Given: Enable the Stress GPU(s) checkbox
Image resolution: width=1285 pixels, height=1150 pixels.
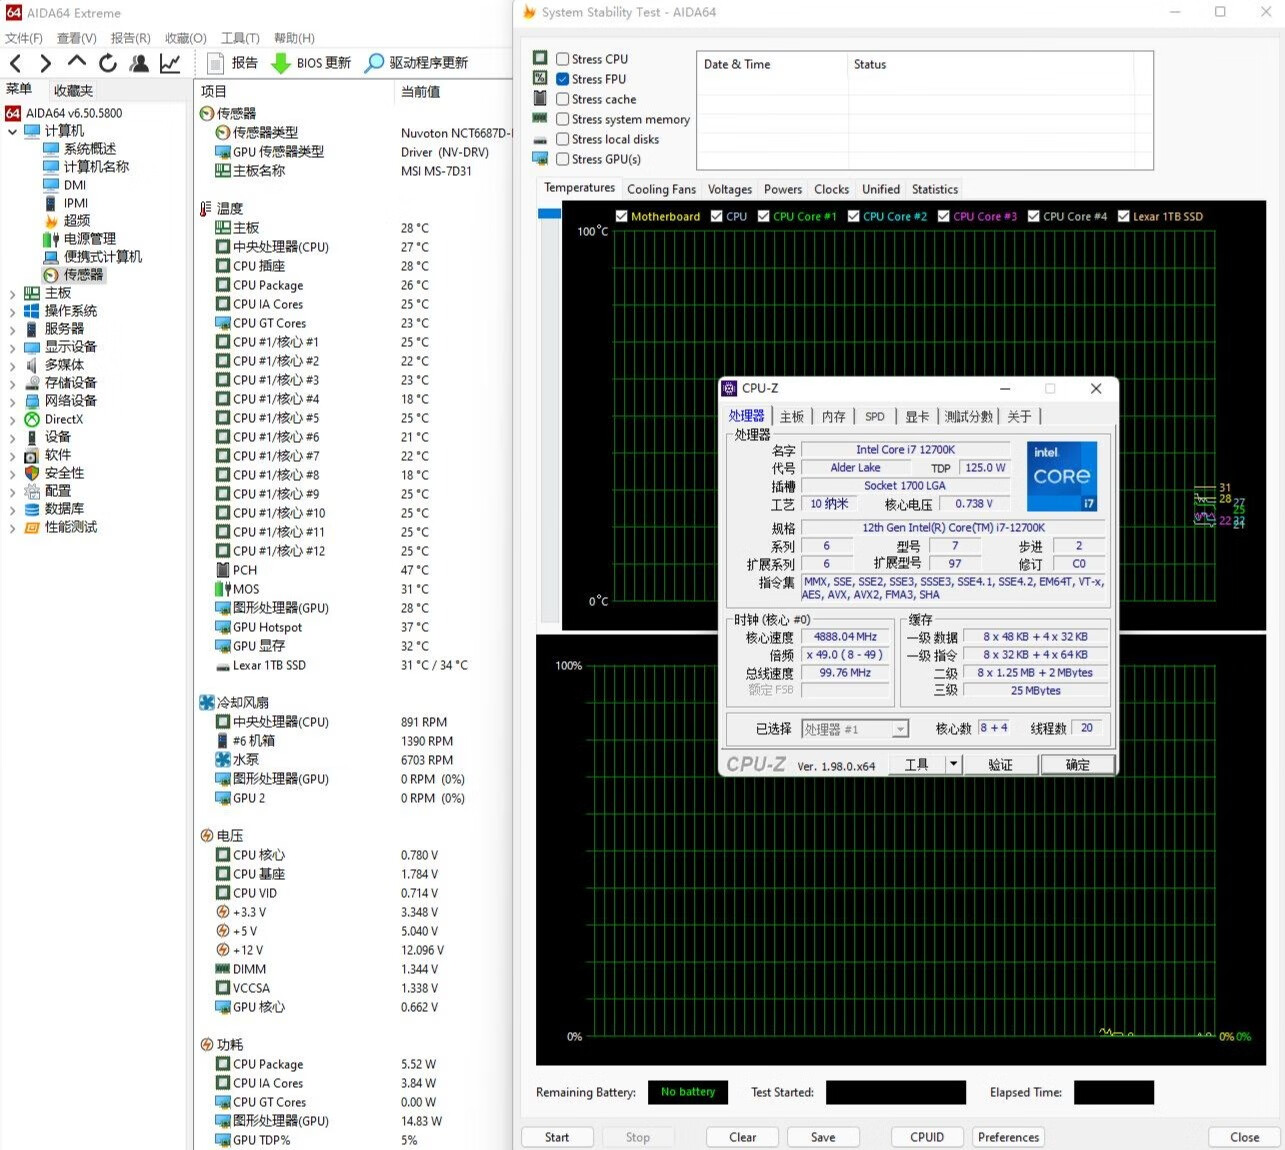Looking at the screenshot, I should [x=562, y=159].
